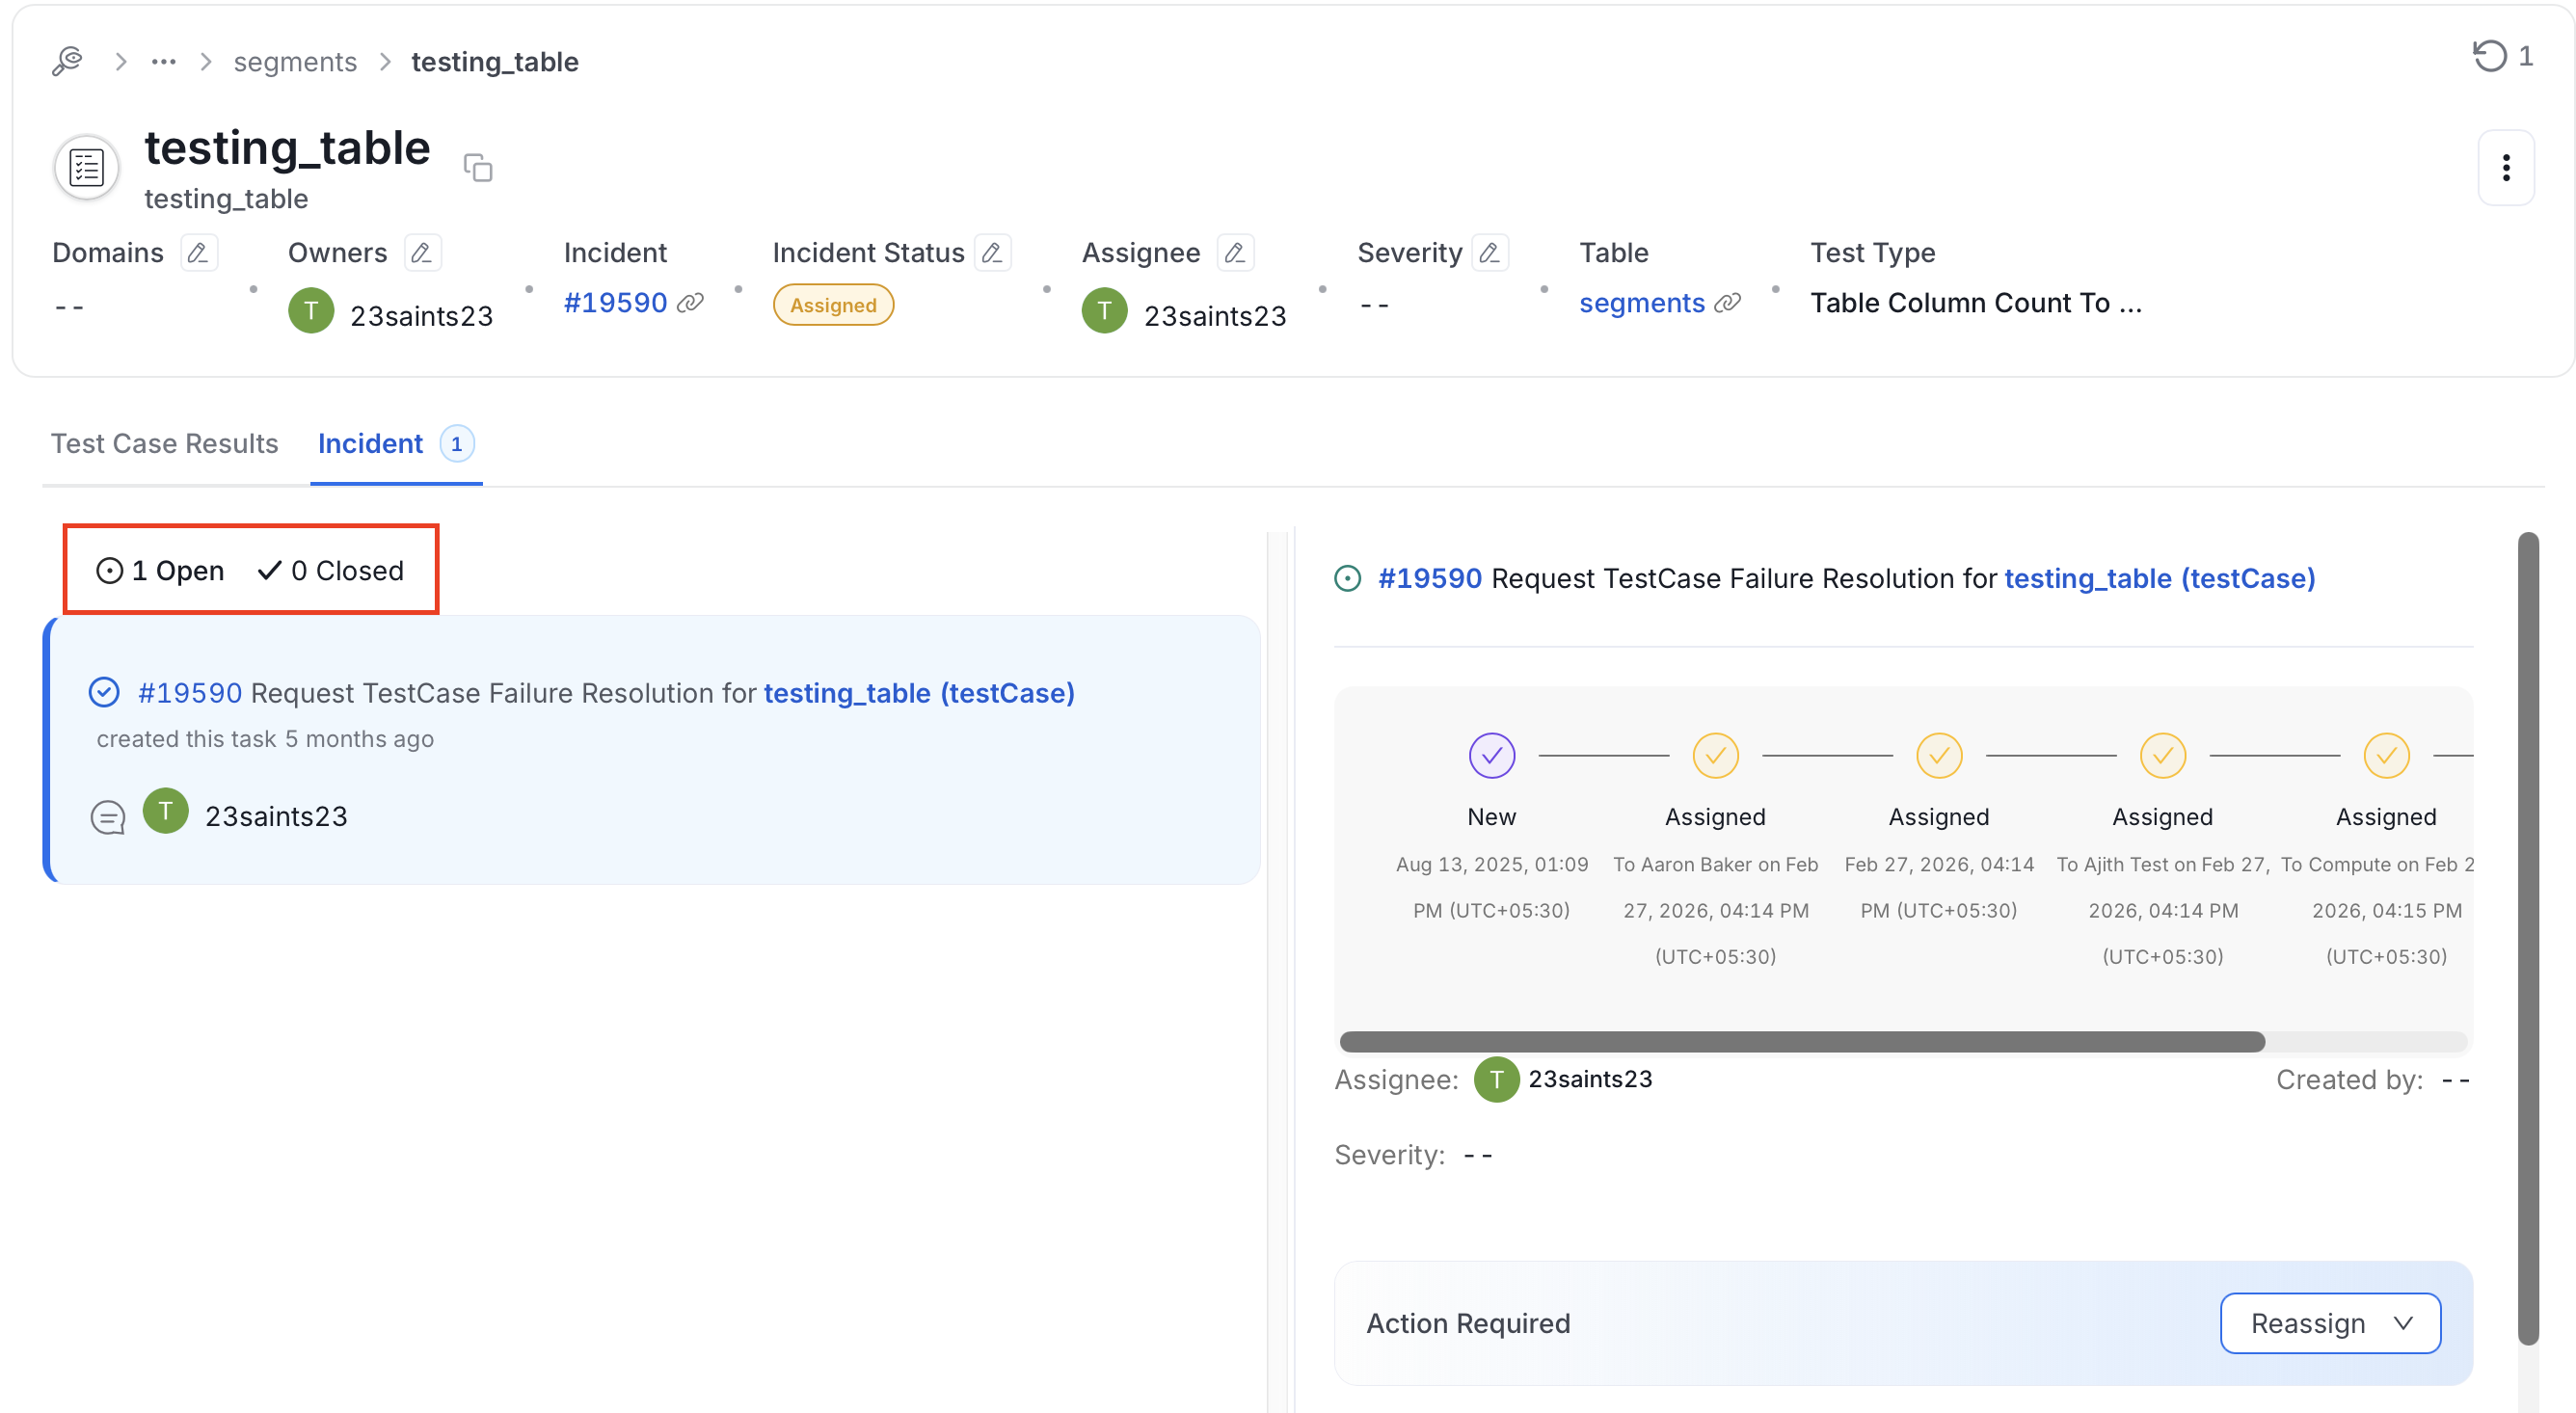The height and width of the screenshot is (1413, 2576).
Task: Copy the testing_table link icon
Action: pyautogui.click(x=478, y=167)
